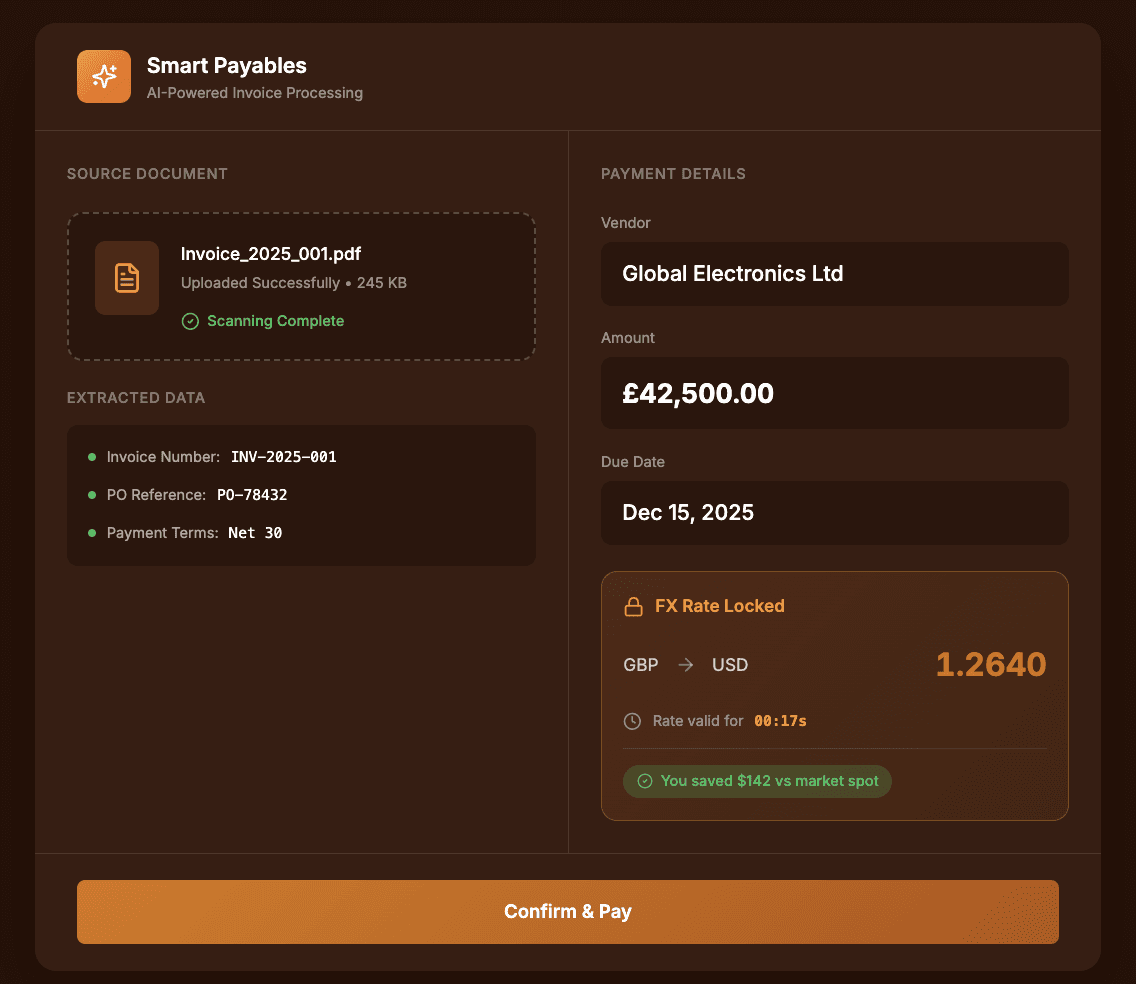The width and height of the screenshot is (1136, 984).
Task: Click the invoice number INV-2025-001
Action: pyautogui.click(x=283, y=457)
